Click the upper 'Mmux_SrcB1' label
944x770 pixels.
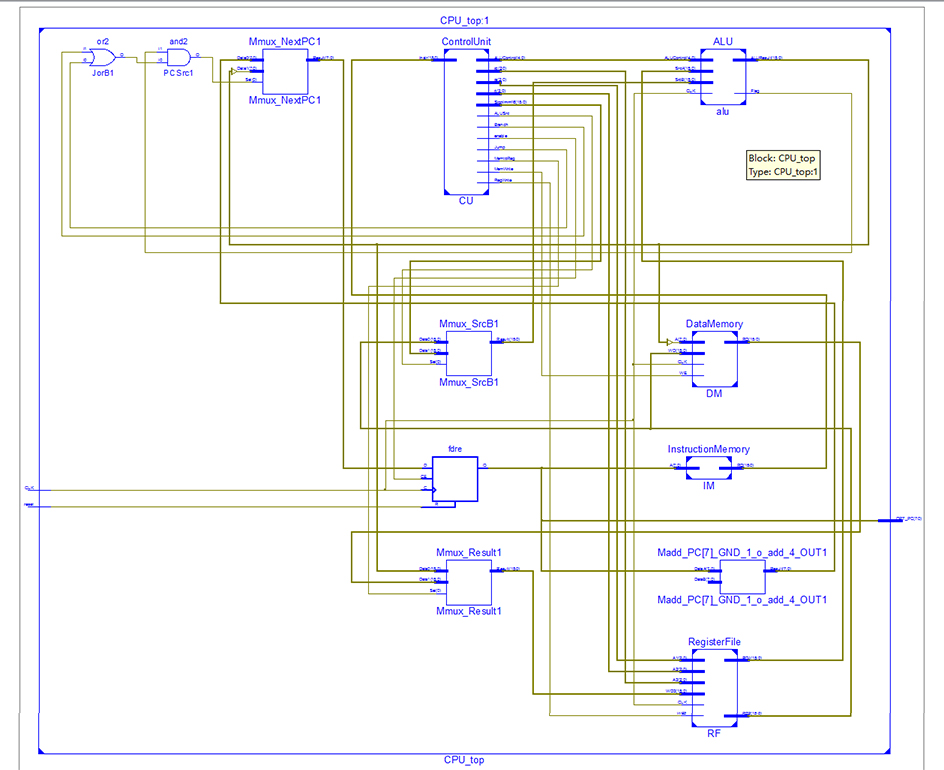pyautogui.click(x=469, y=324)
